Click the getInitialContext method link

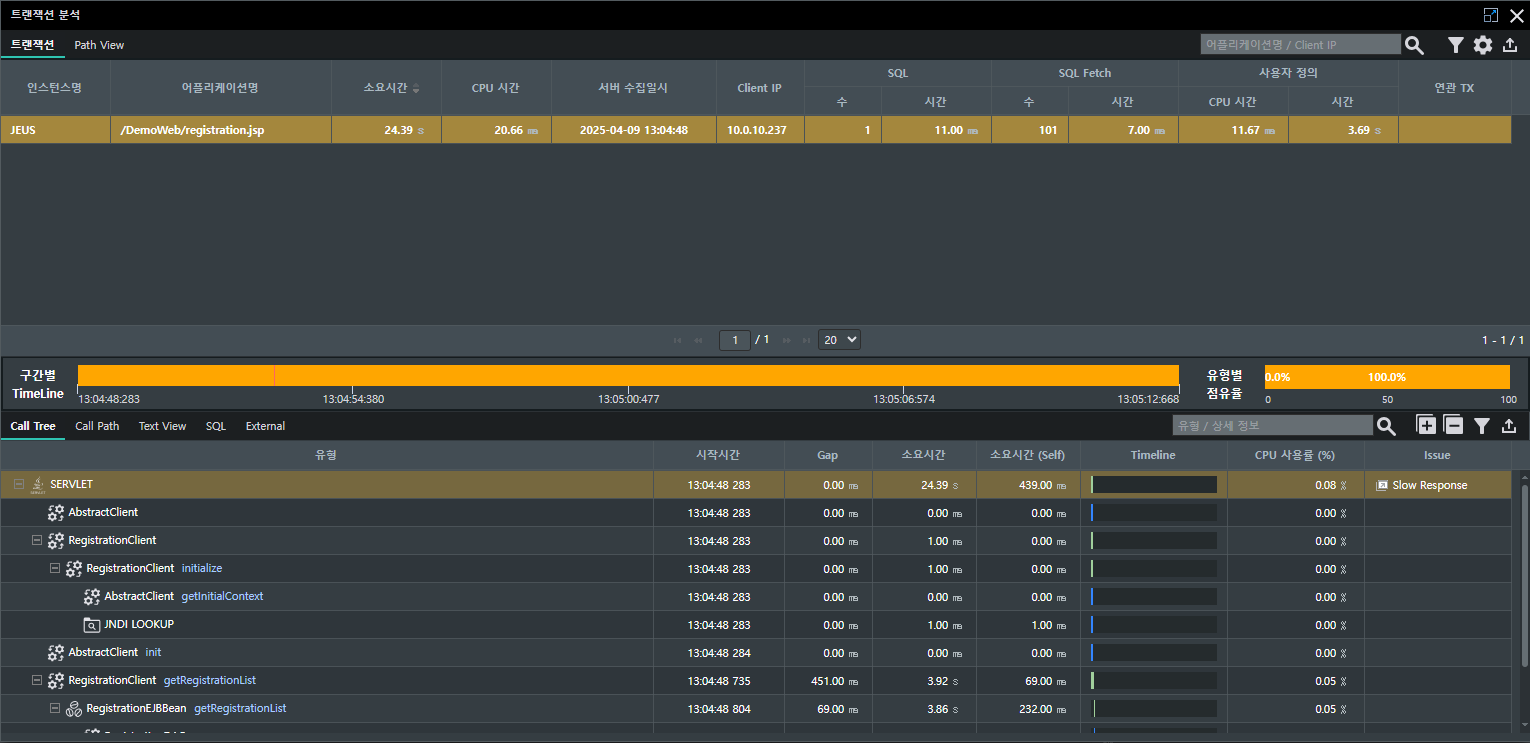click(x=222, y=597)
